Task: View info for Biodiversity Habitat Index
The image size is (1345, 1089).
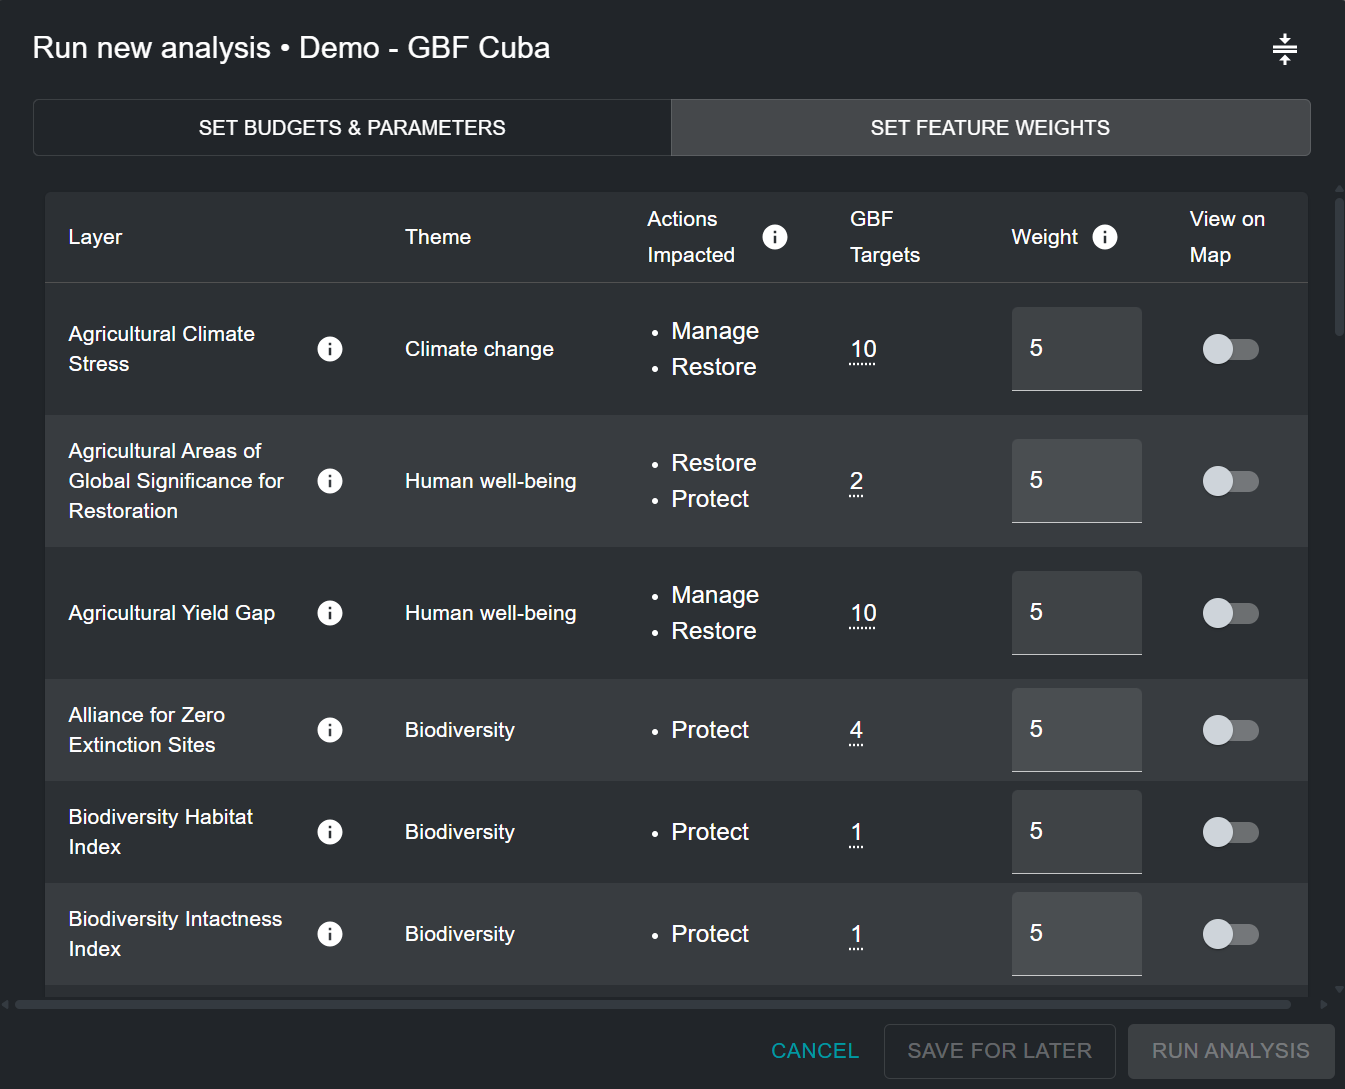Action: point(330,832)
